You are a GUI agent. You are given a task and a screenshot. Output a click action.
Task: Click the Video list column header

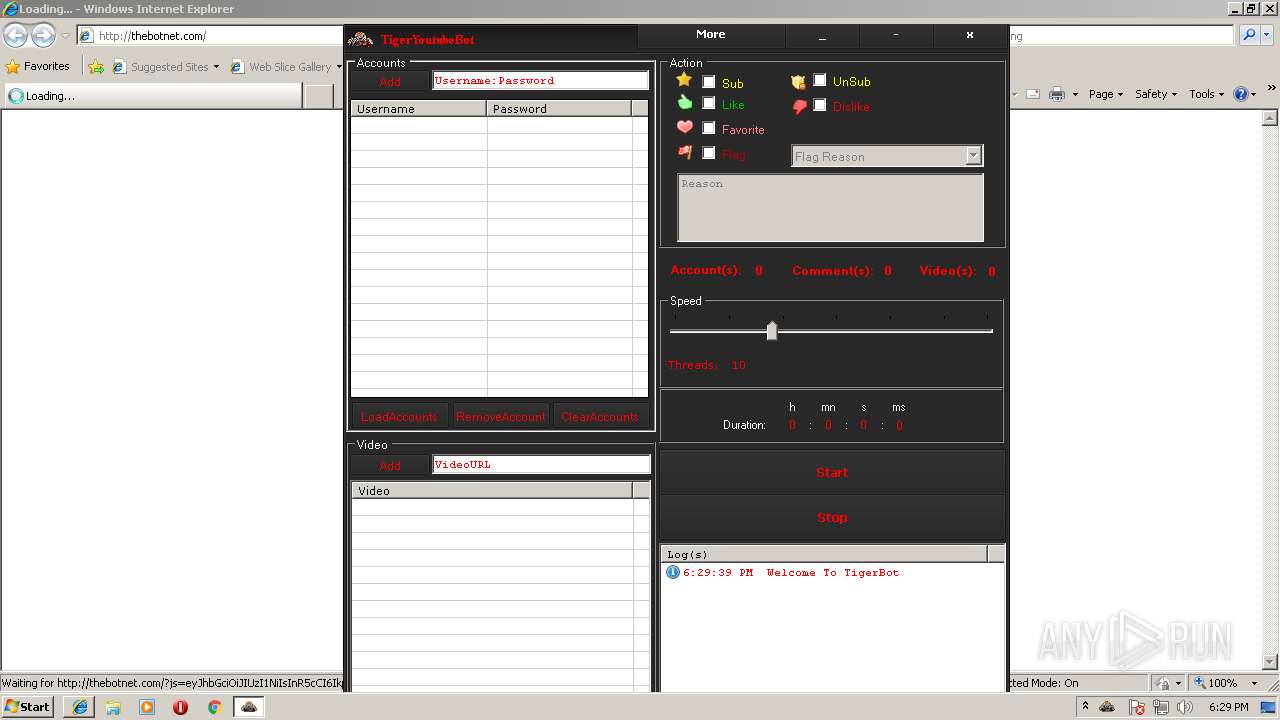point(491,490)
